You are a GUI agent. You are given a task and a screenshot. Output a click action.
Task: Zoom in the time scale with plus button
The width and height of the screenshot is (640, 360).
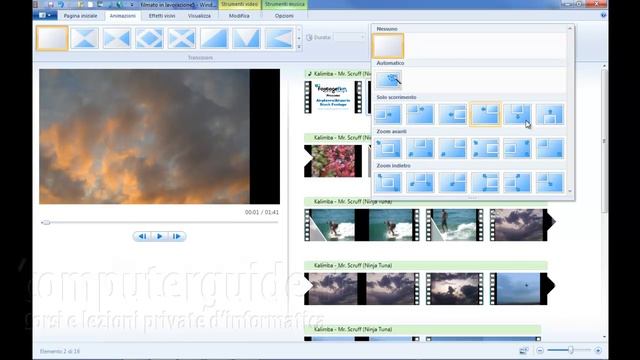(598, 350)
